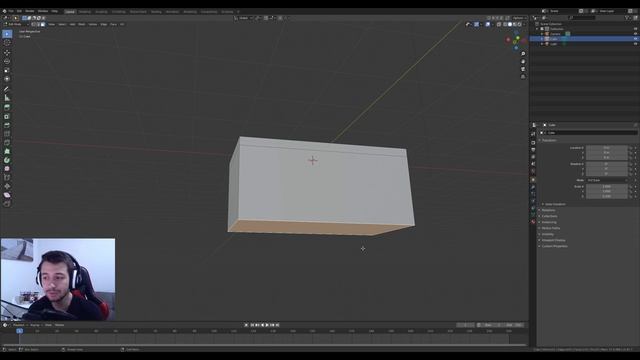640x360 pixels.
Task: Select the Extrude Region tool
Action: pos(7,107)
